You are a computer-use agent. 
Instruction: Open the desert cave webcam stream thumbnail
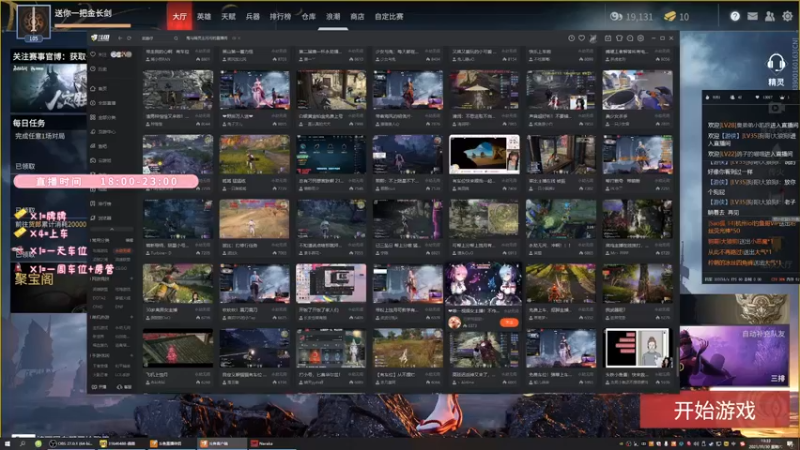484,155
